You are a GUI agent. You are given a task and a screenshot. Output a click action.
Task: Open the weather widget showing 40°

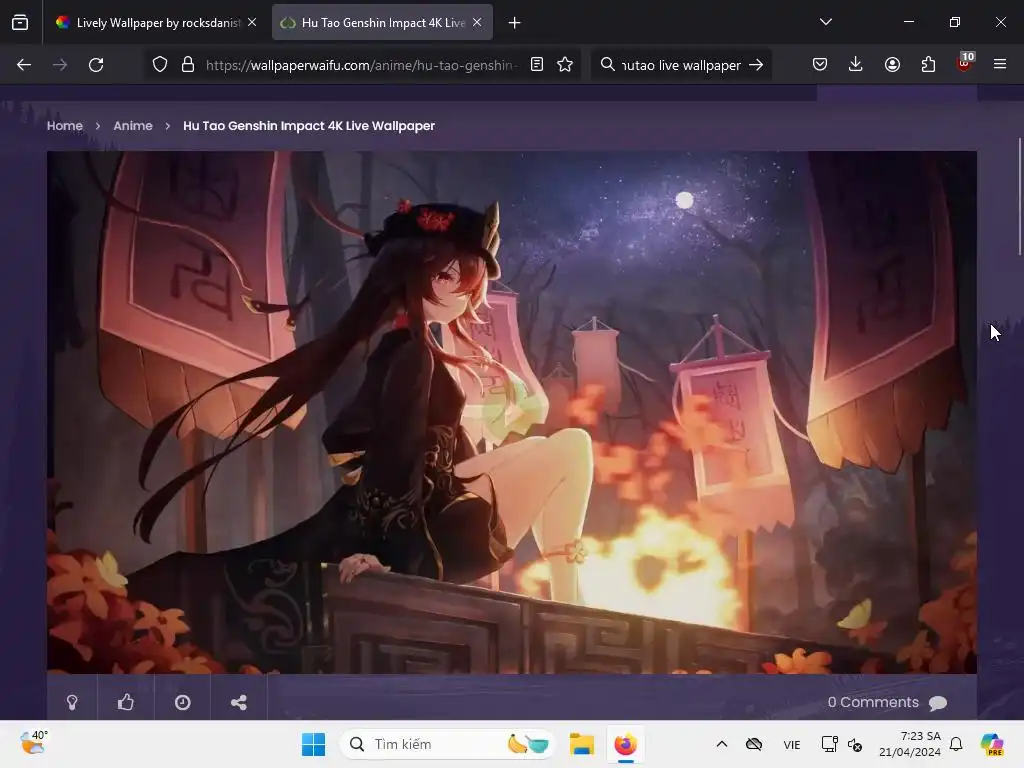[x=33, y=743]
